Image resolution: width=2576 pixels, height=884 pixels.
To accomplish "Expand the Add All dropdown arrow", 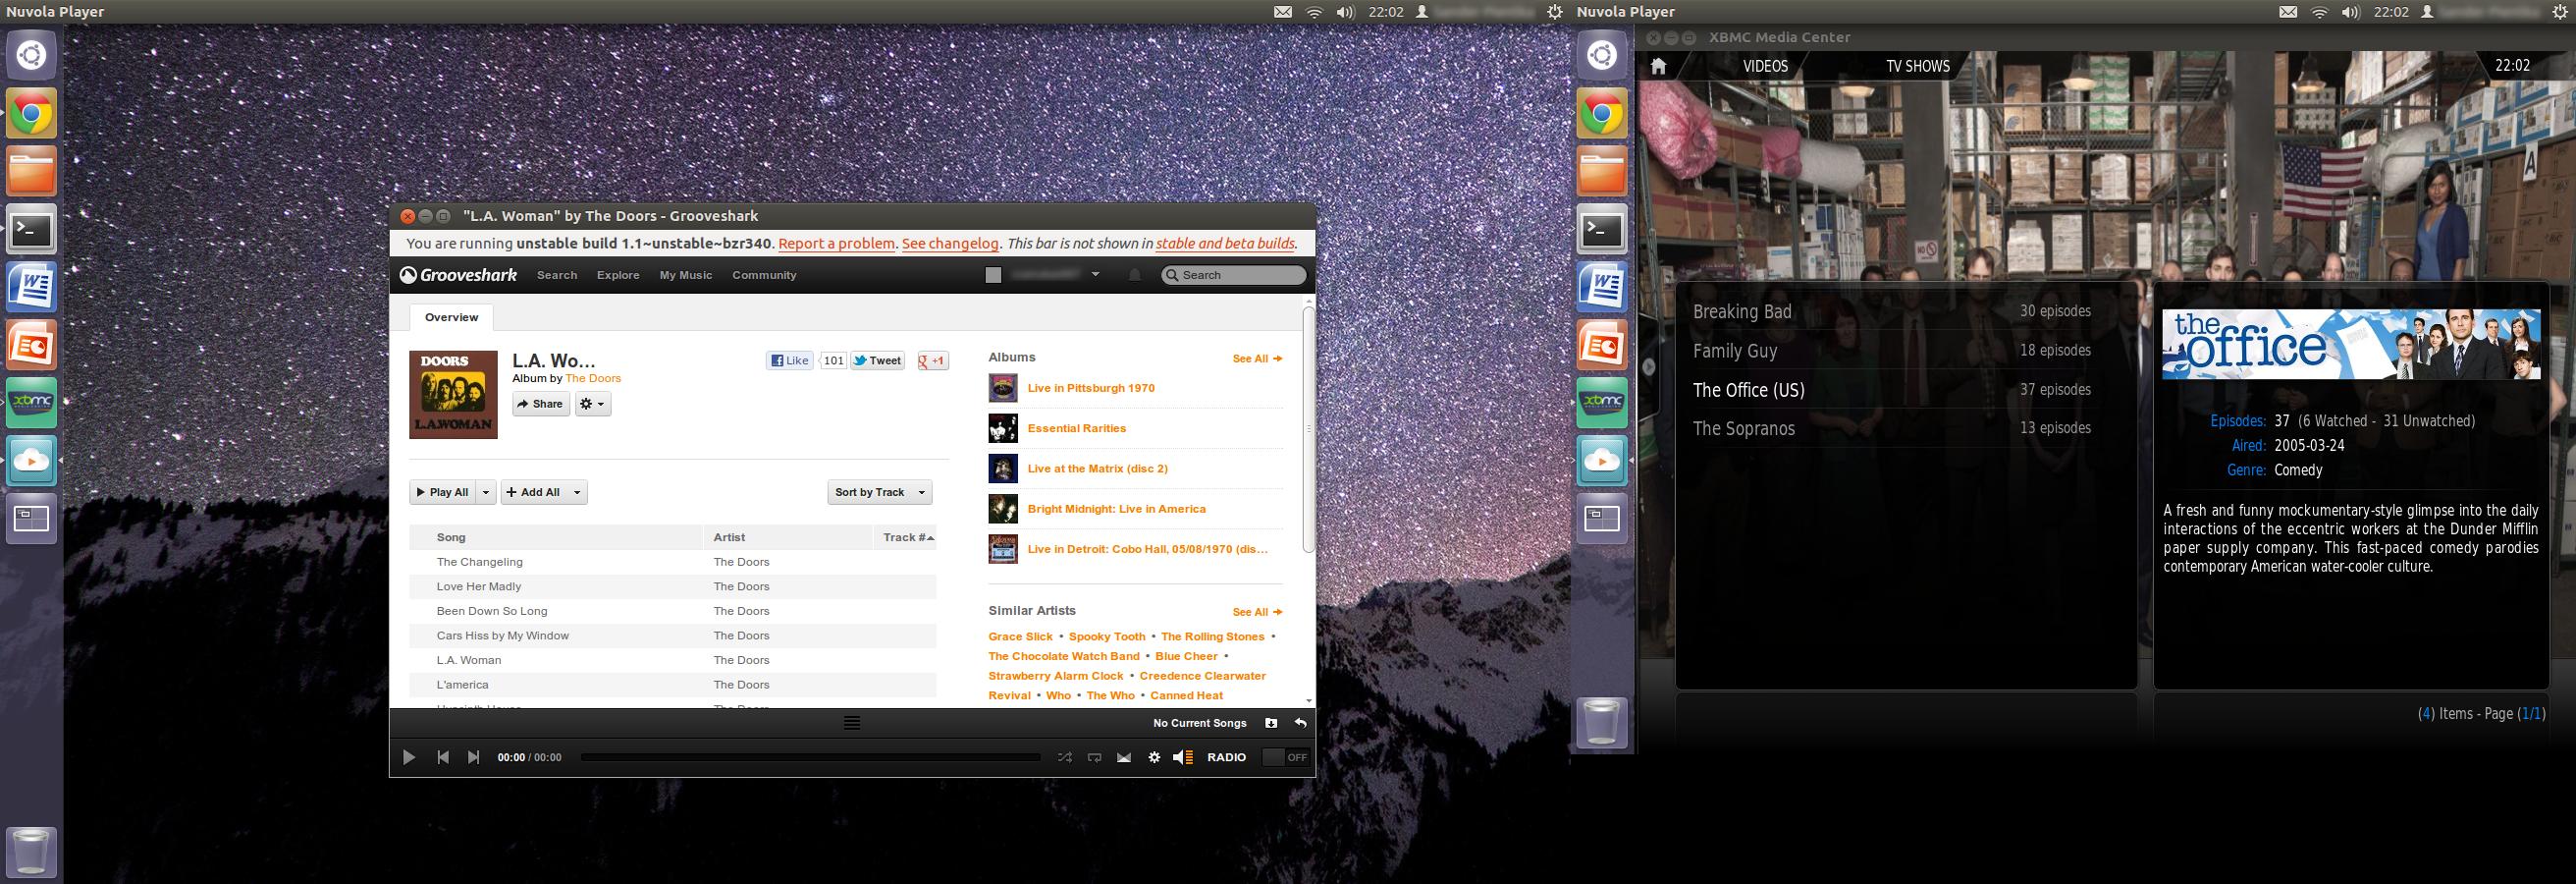I will coord(577,492).
